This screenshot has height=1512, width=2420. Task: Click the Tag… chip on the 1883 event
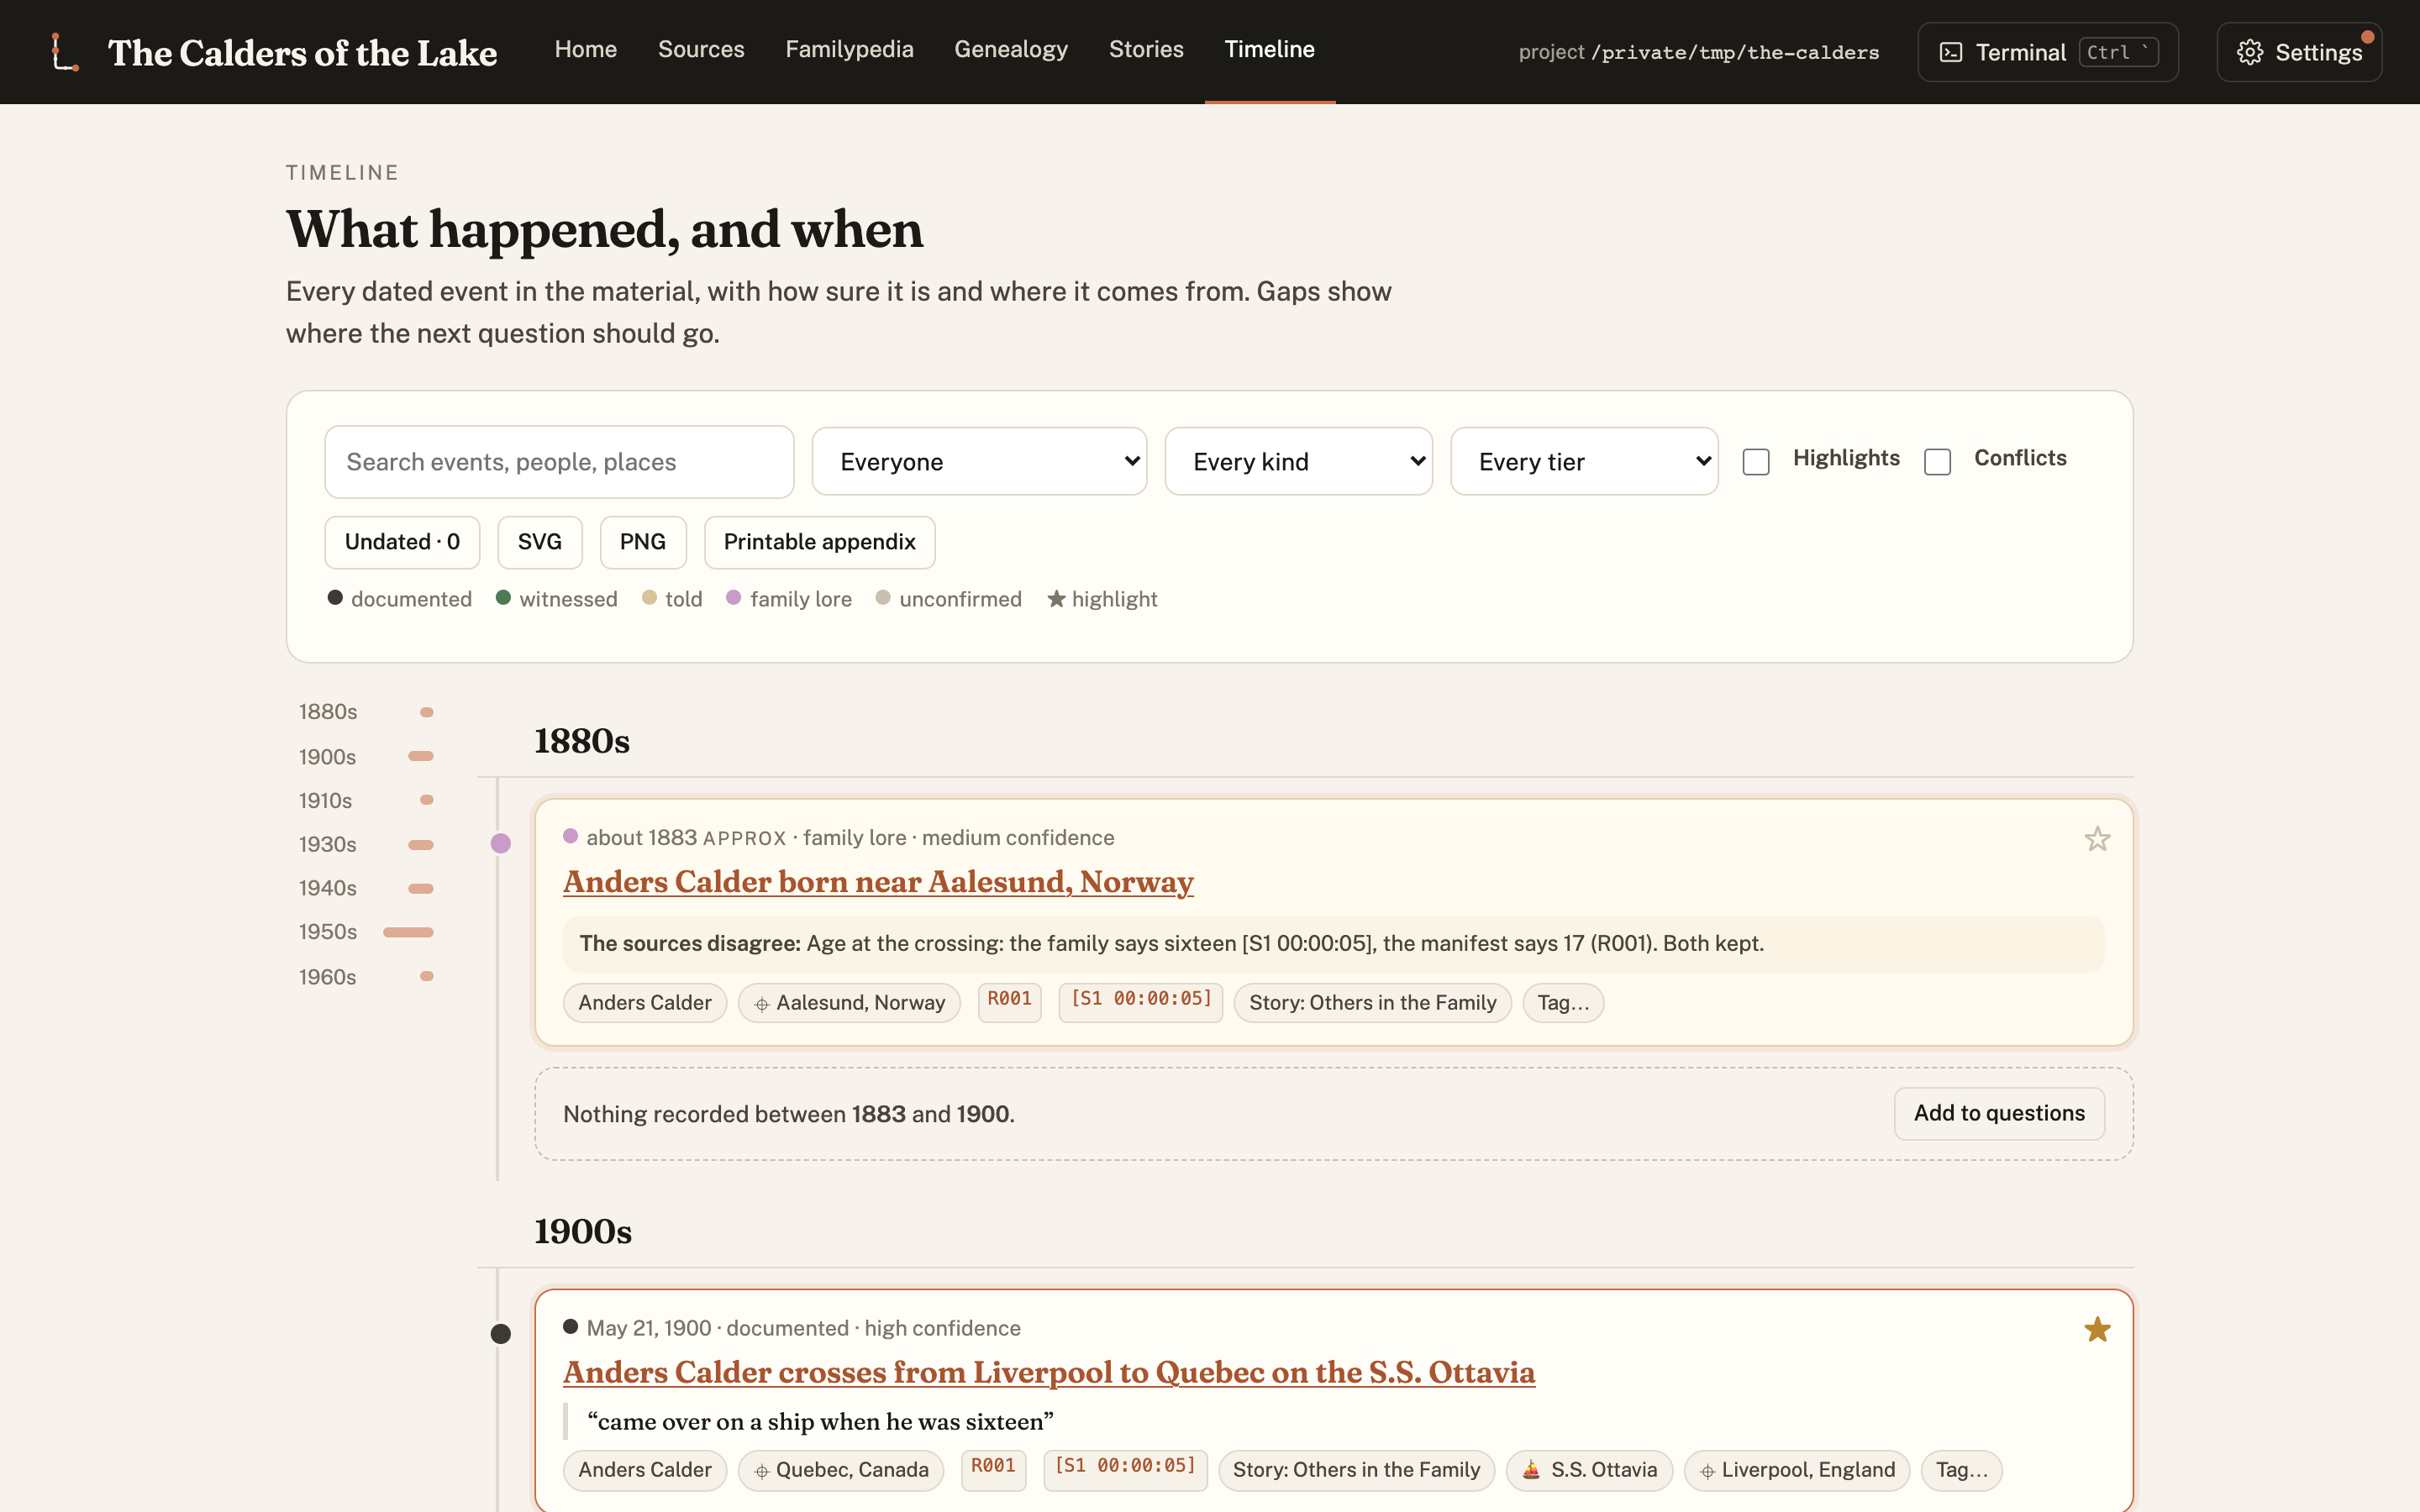(1563, 1003)
